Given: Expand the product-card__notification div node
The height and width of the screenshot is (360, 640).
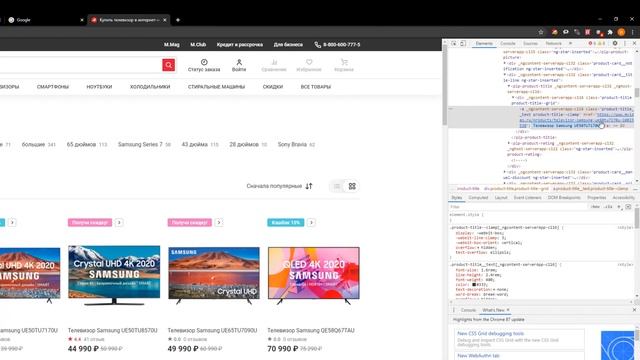Looking at the screenshot, I should pyautogui.click(x=504, y=63).
